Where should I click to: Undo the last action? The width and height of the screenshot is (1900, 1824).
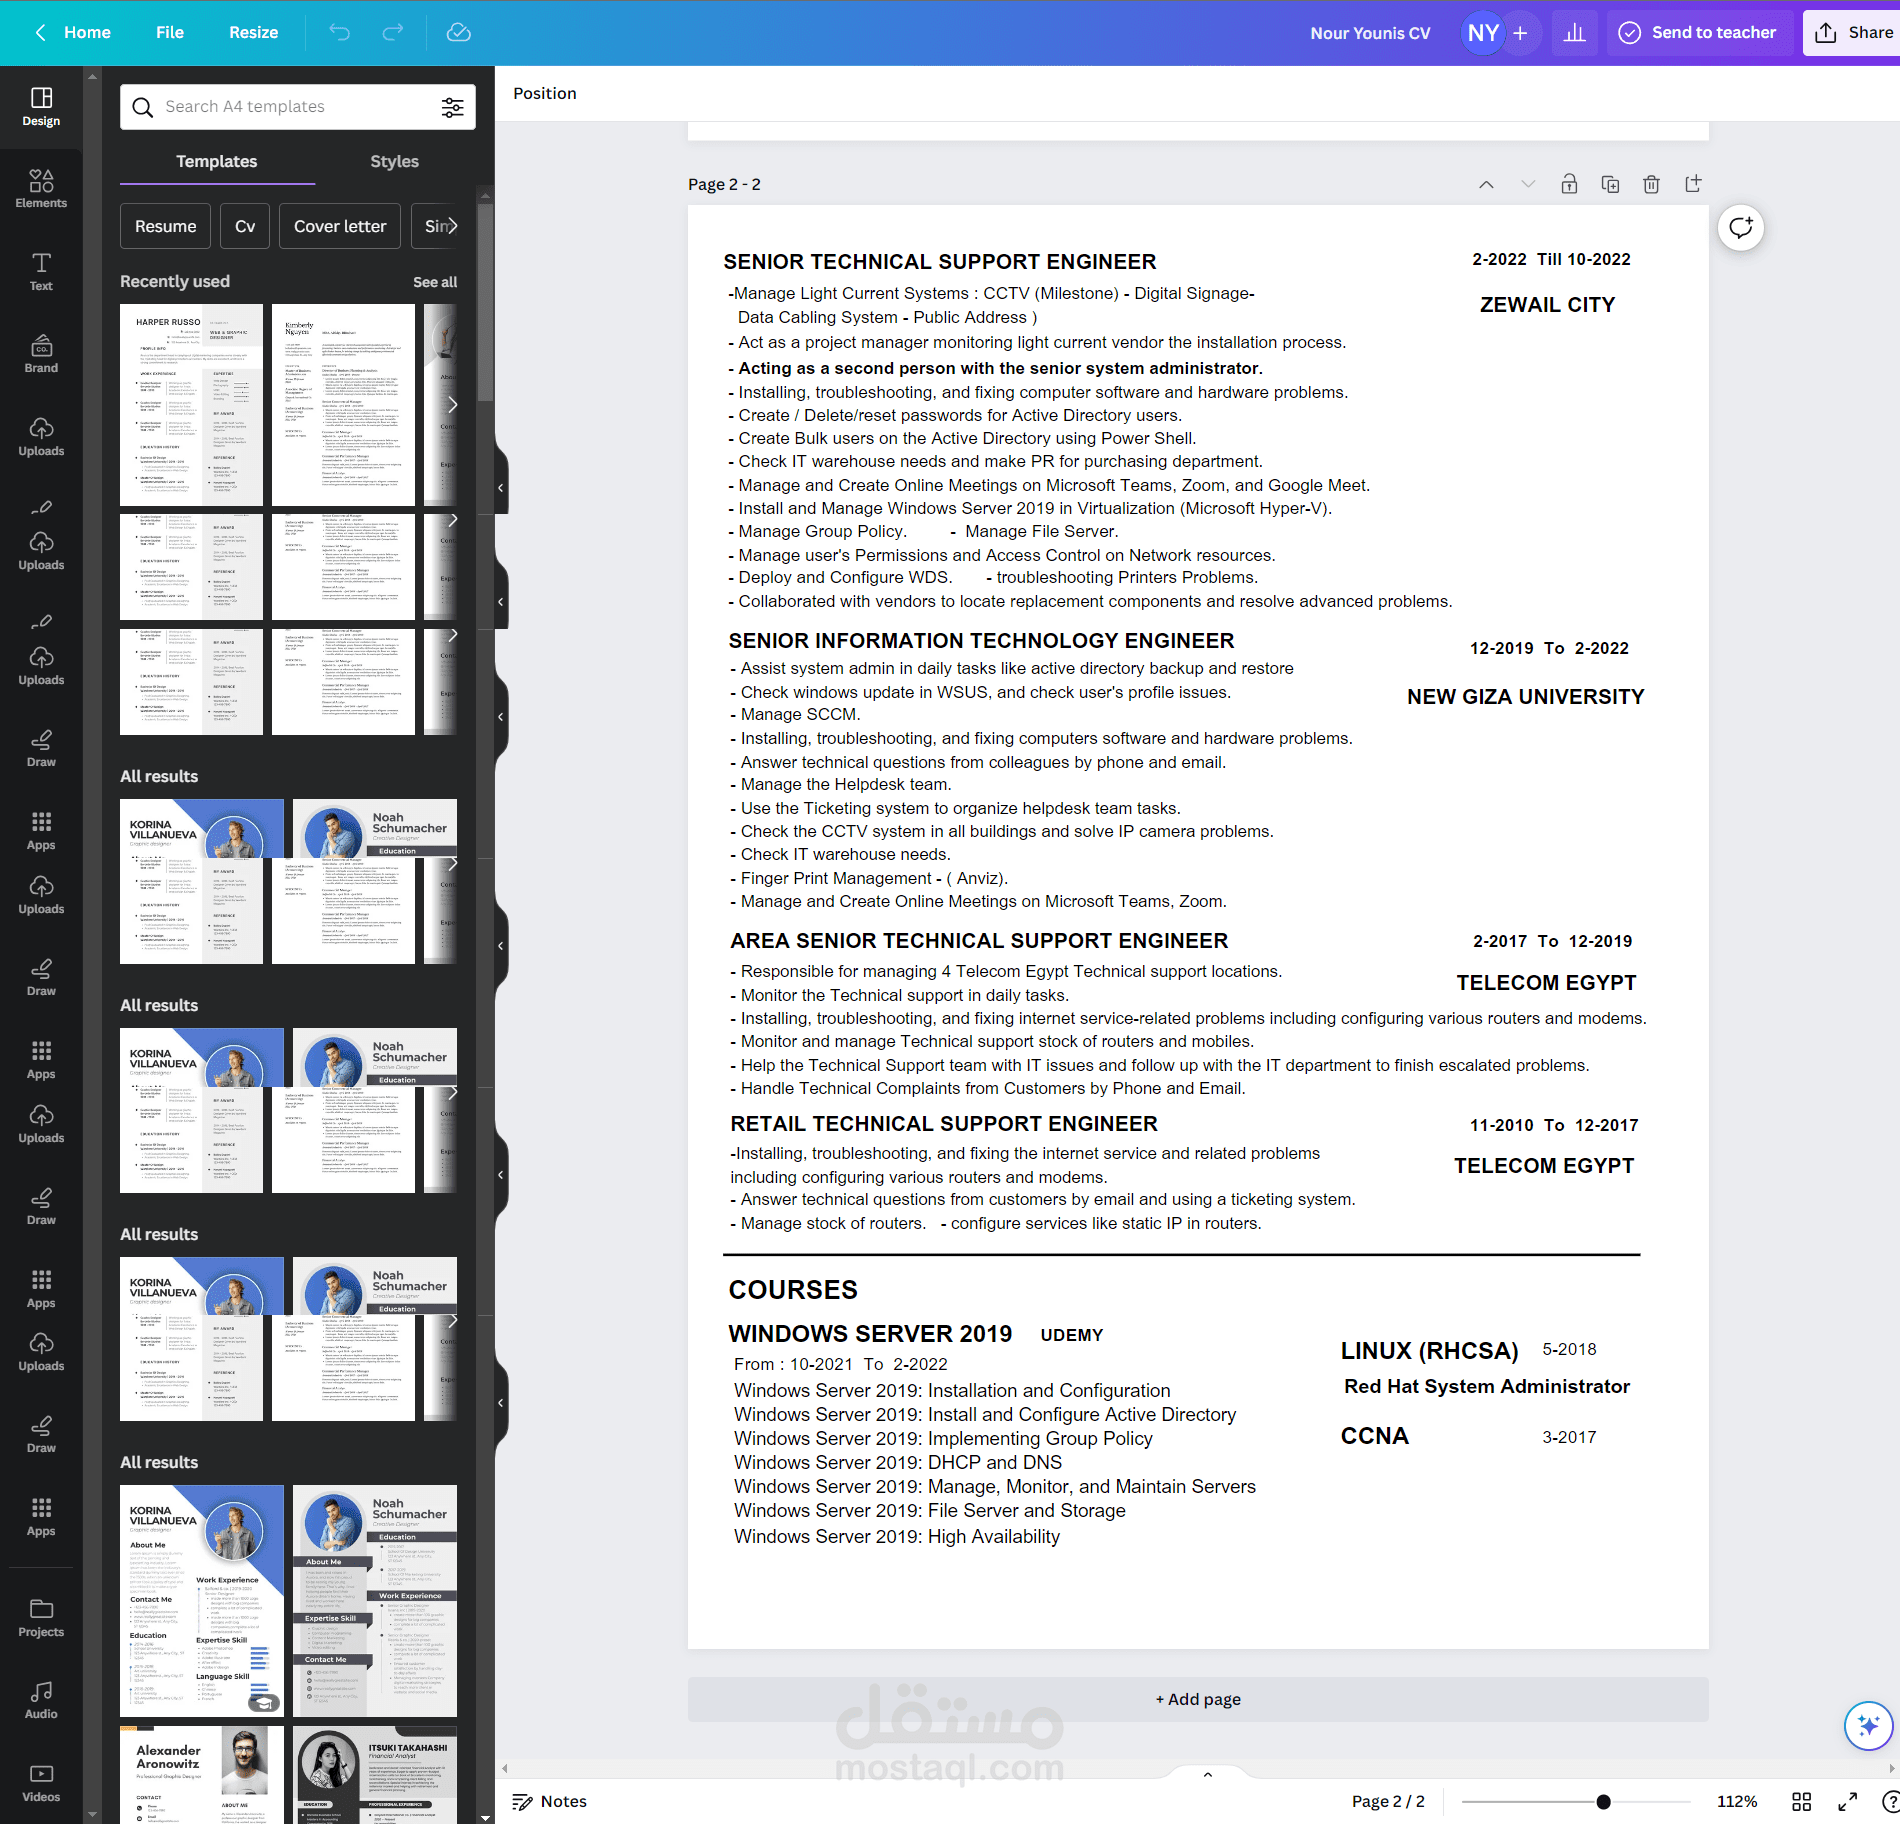[340, 33]
